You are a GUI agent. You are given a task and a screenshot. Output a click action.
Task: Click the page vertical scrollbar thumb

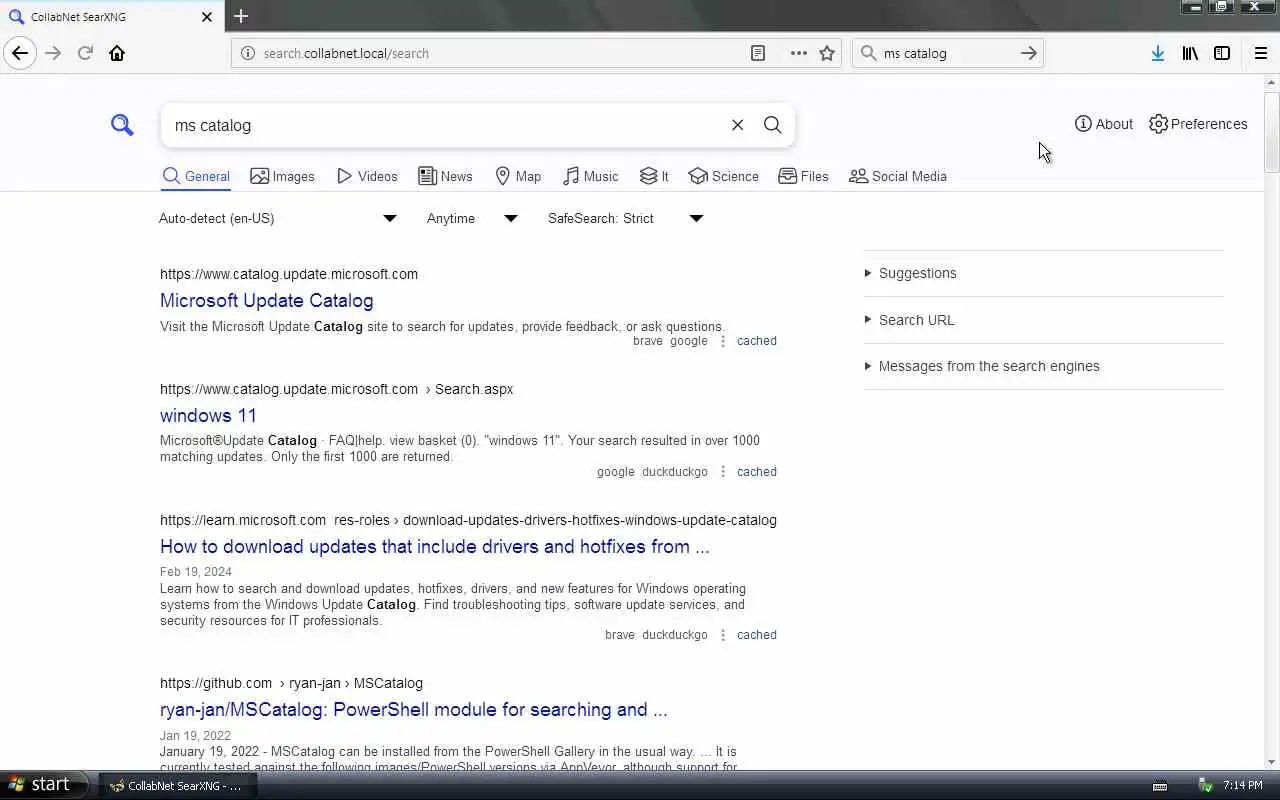coord(1271,132)
